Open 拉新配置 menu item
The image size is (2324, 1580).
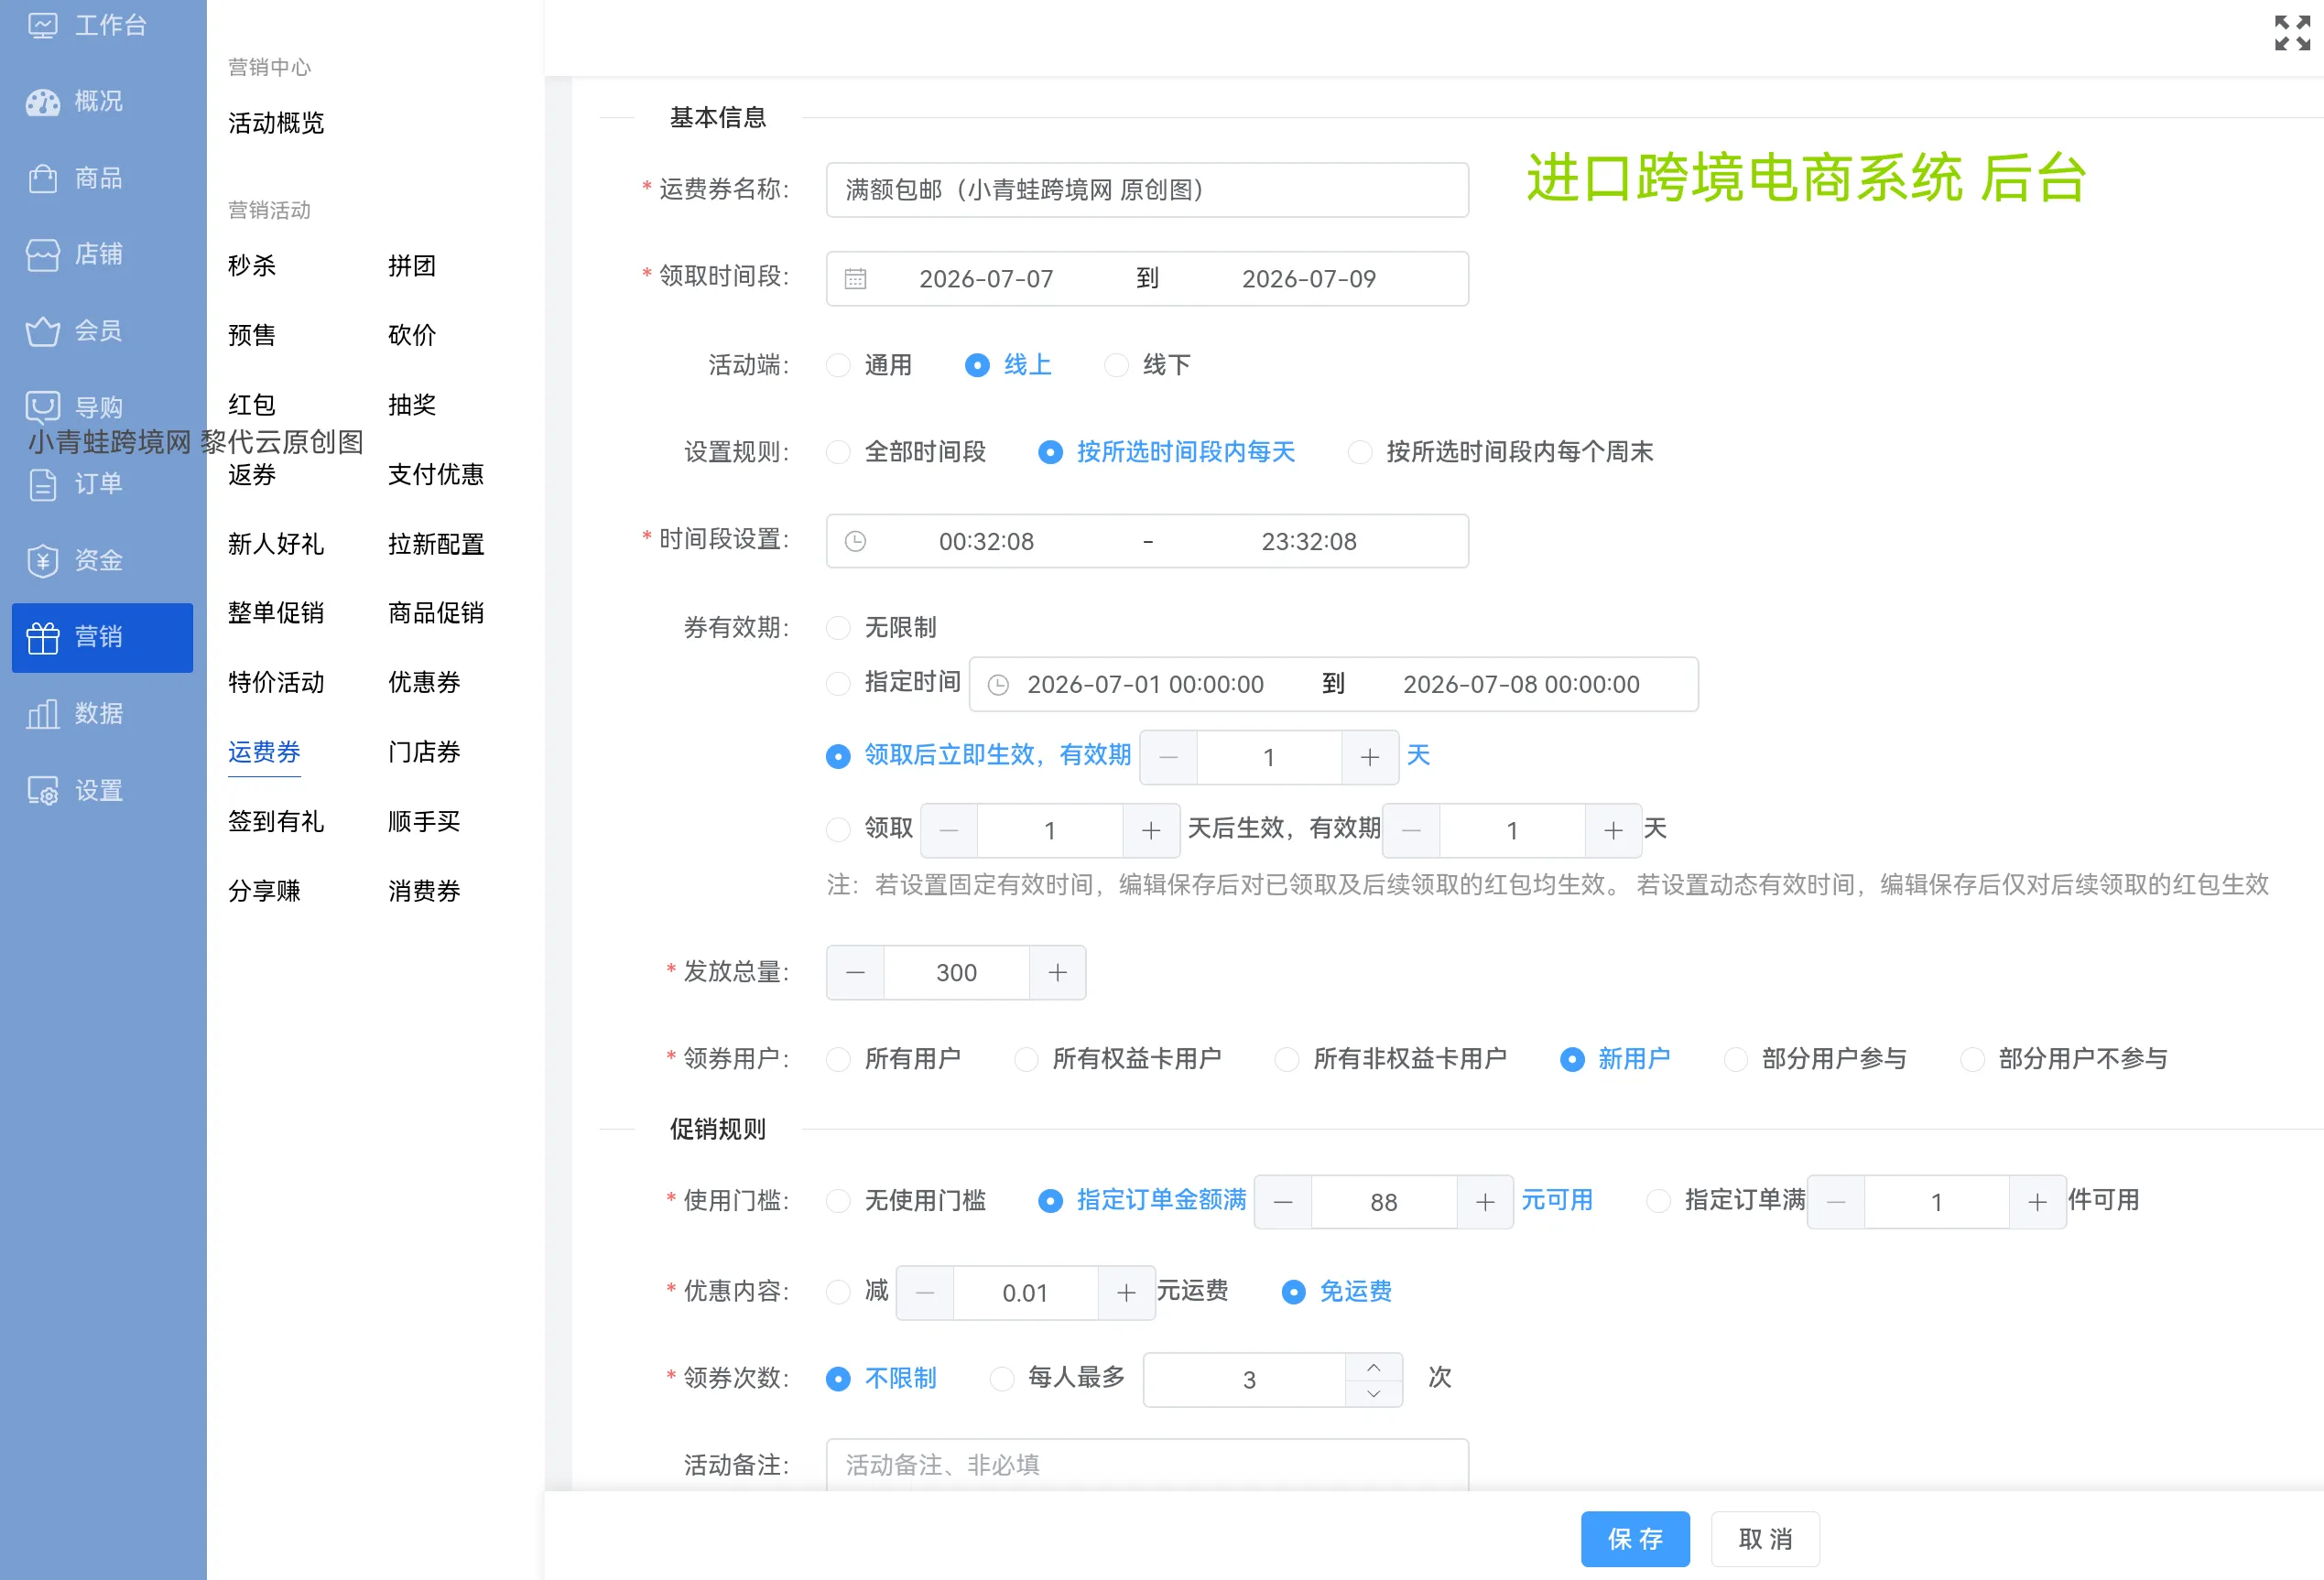point(436,544)
